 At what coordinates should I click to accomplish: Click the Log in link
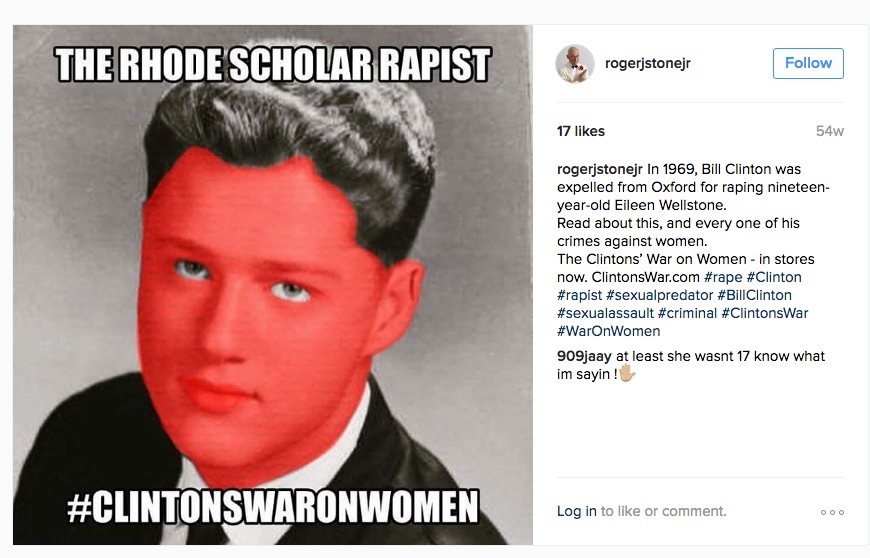click(576, 511)
